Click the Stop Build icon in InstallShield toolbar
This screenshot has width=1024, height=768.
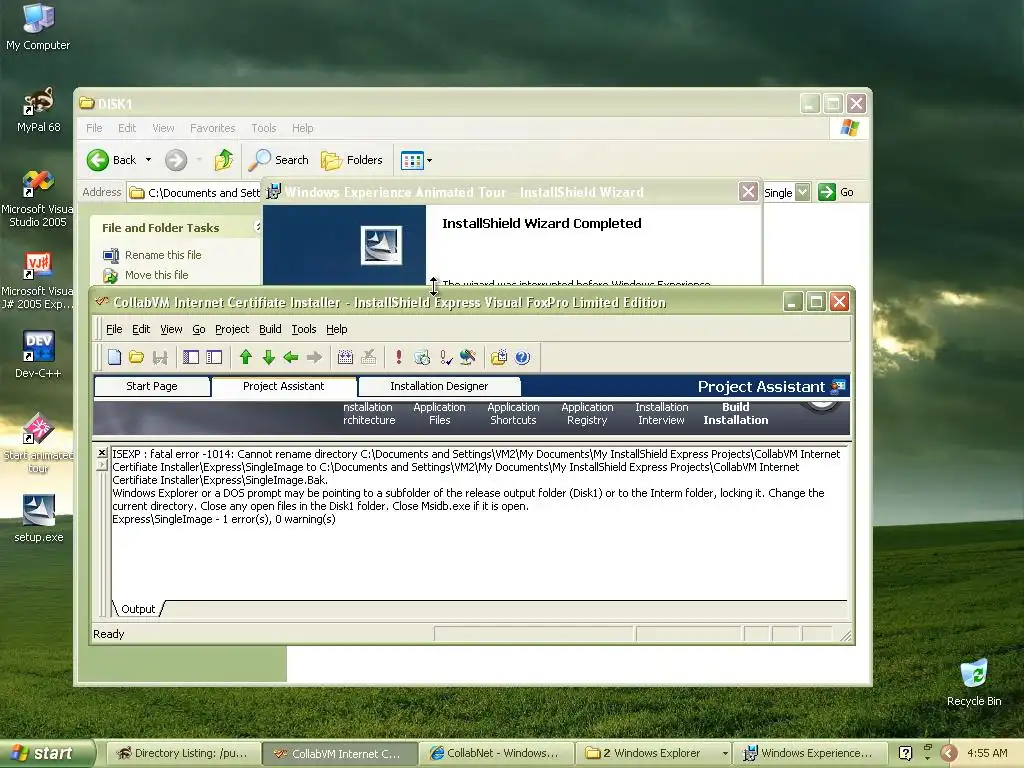368,357
